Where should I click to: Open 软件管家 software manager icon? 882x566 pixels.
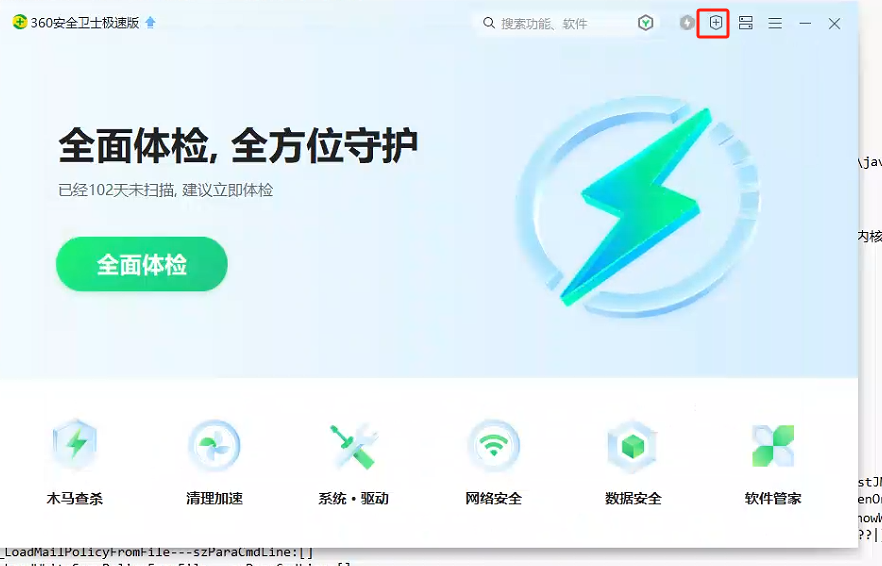(773, 446)
